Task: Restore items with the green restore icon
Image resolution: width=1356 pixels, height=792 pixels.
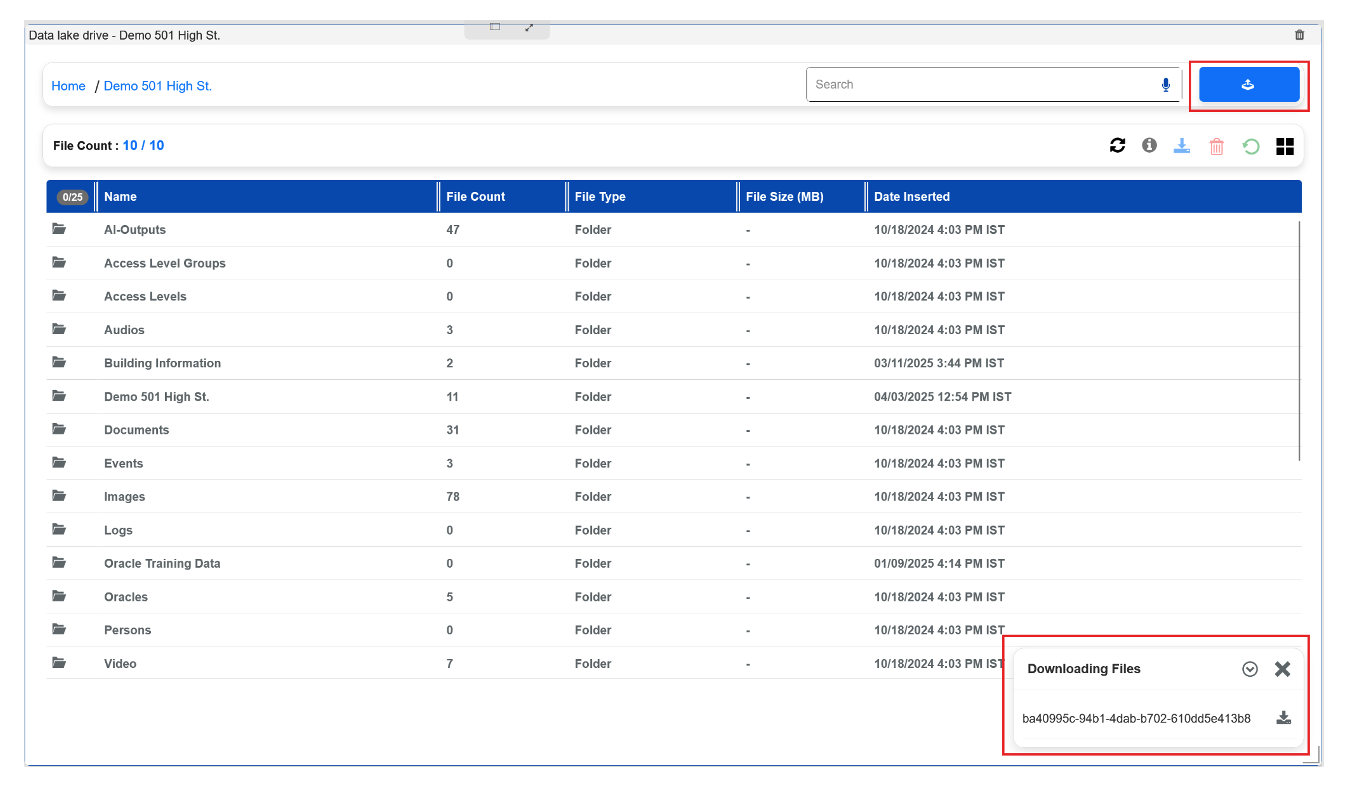Action: [x=1250, y=146]
